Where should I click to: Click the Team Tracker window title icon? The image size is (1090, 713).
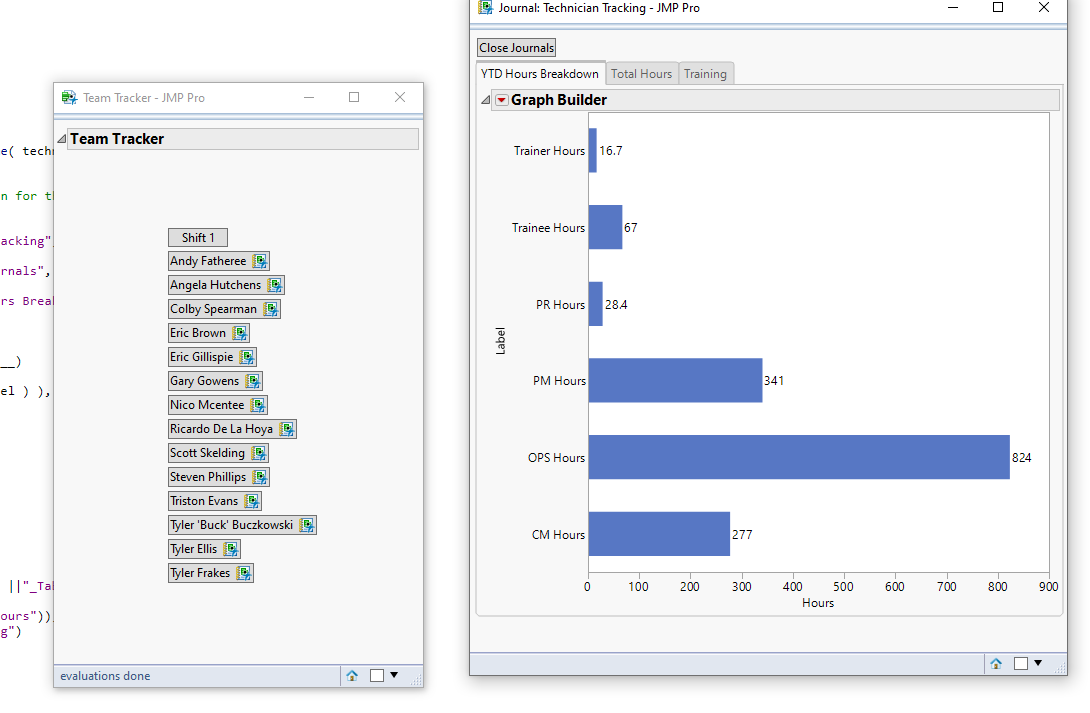point(69,97)
